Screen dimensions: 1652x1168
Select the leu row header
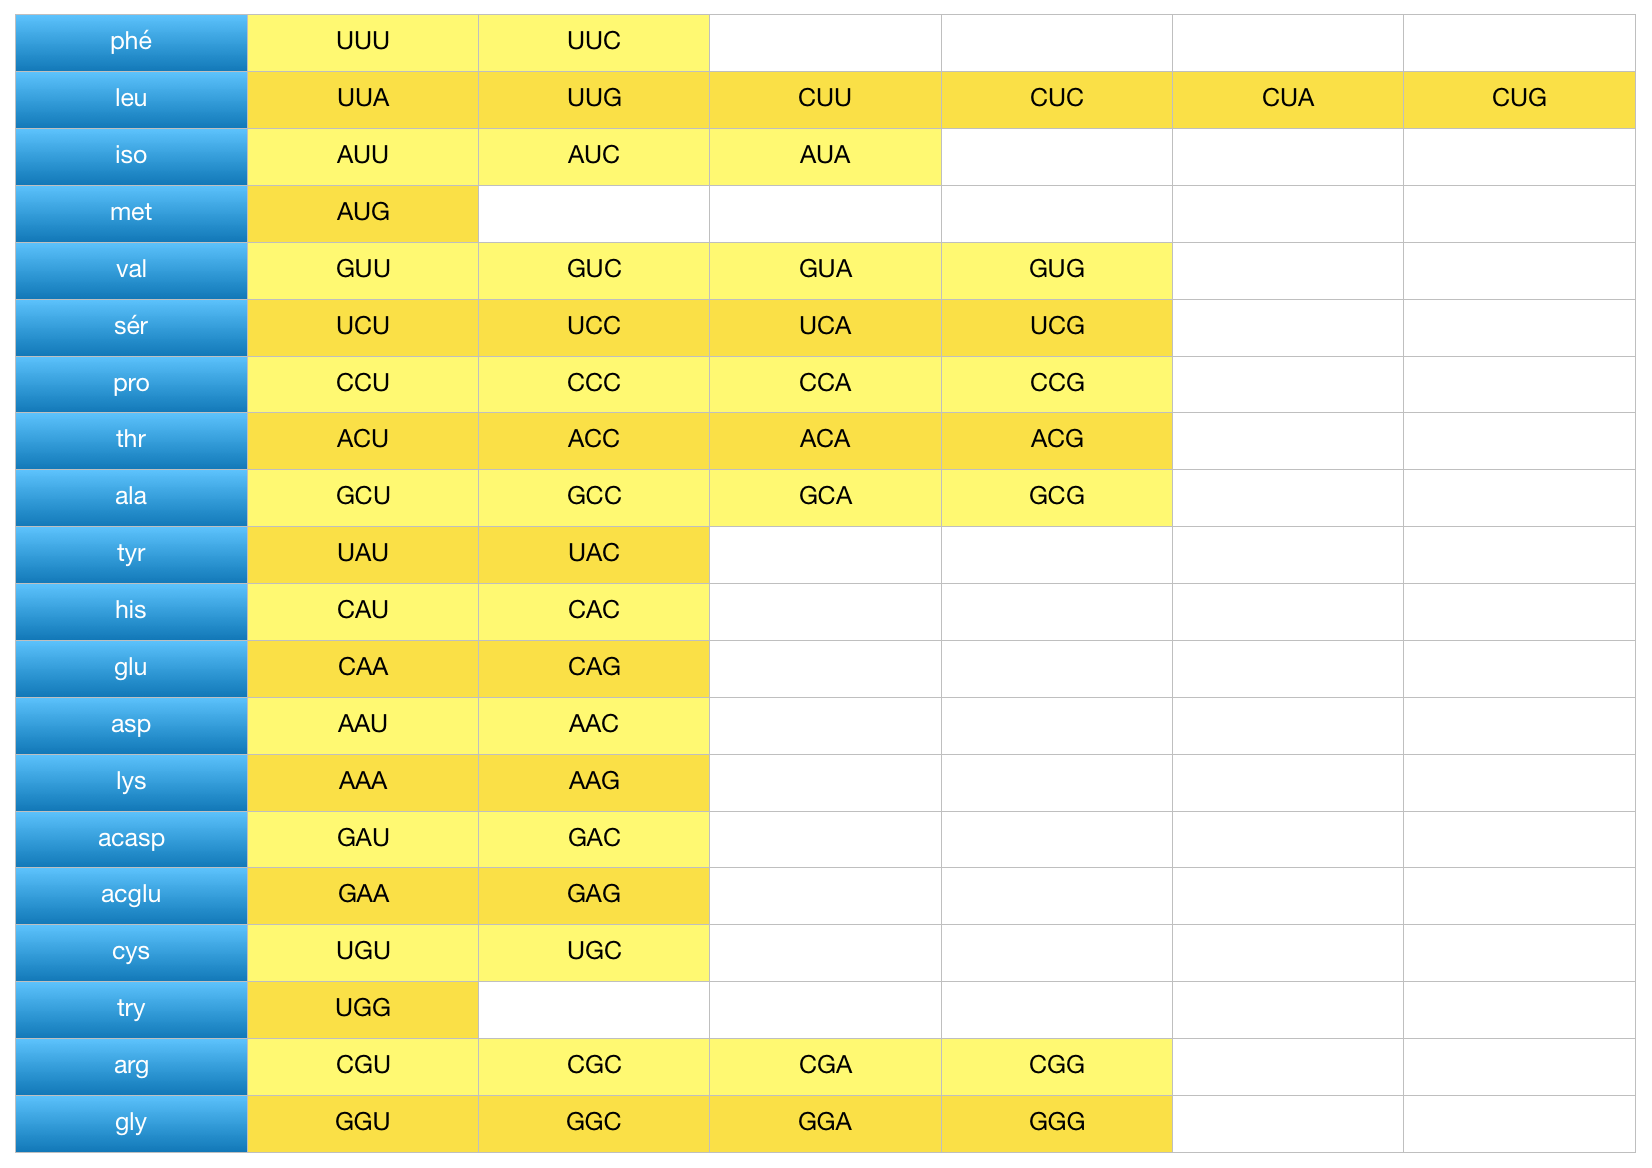point(131,99)
